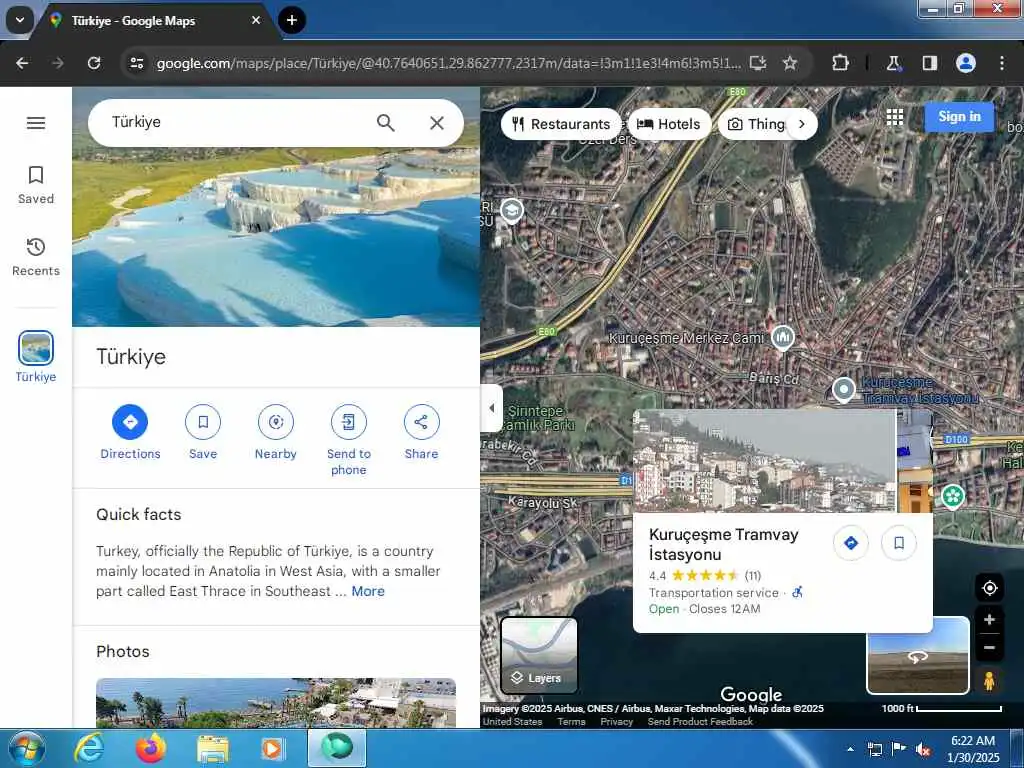Share the Türkiye place
Image resolution: width=1024 pixels, height=768 pixels.
pos(421,432)
